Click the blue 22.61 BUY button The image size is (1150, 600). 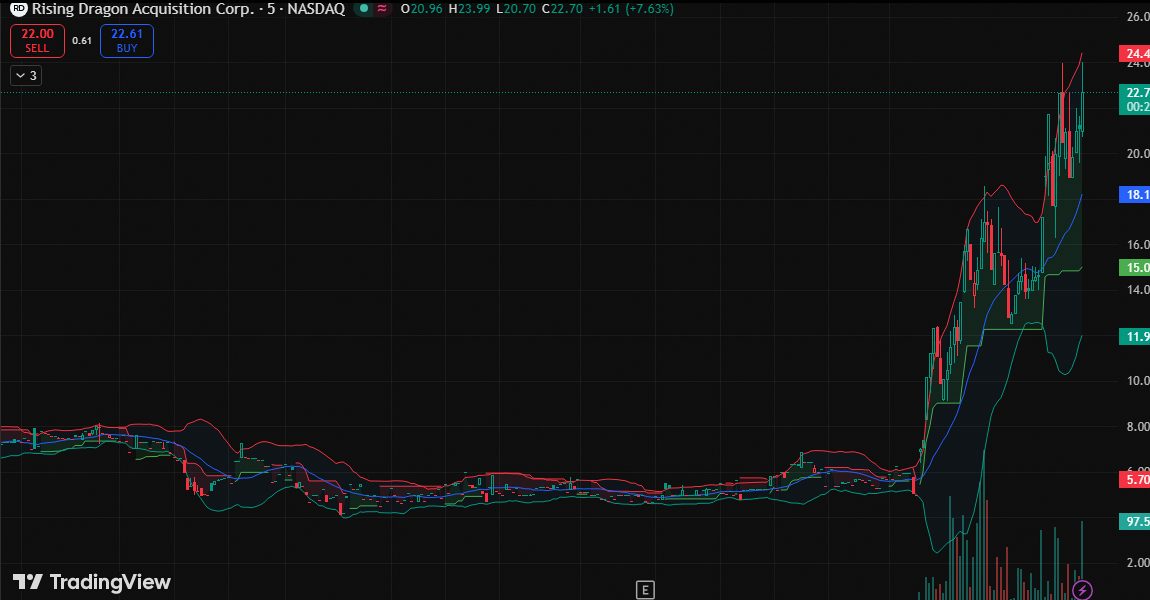tap(127, 40)
